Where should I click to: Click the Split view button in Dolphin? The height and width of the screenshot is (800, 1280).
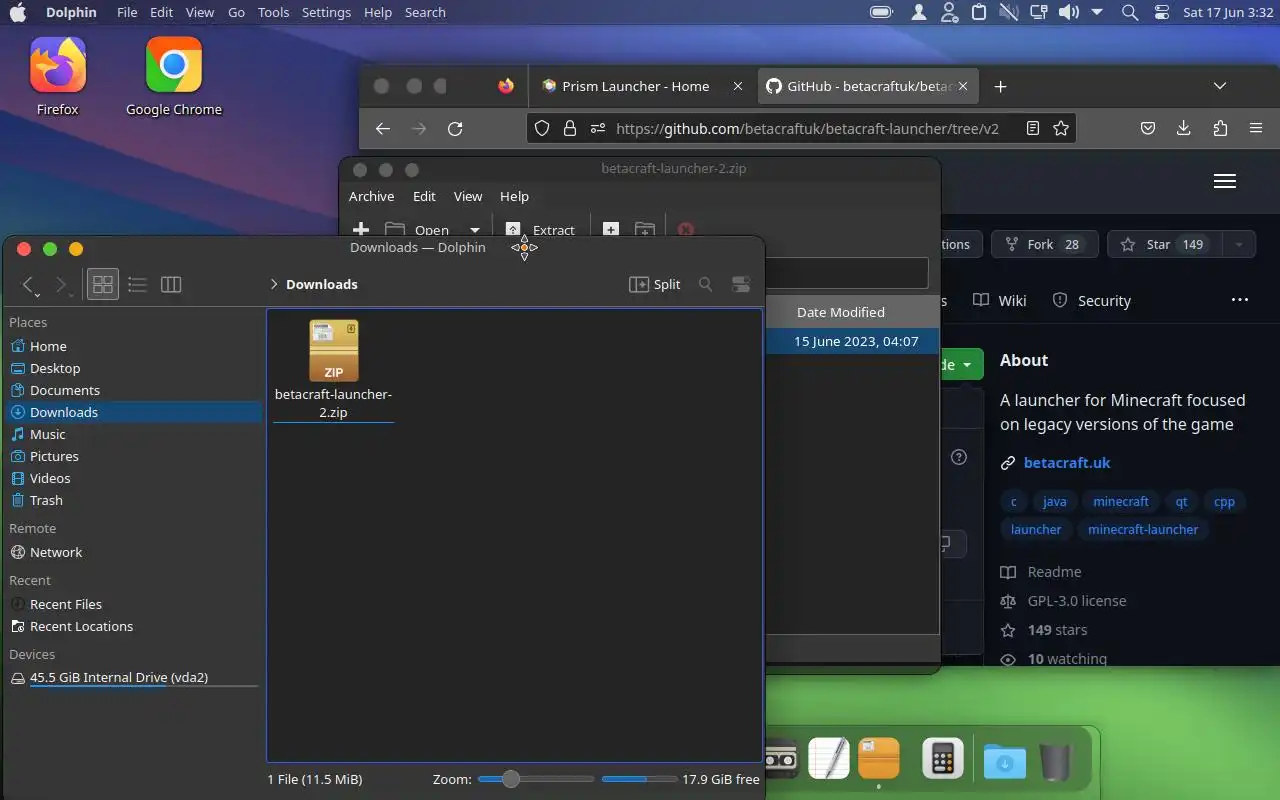[655, 285]
